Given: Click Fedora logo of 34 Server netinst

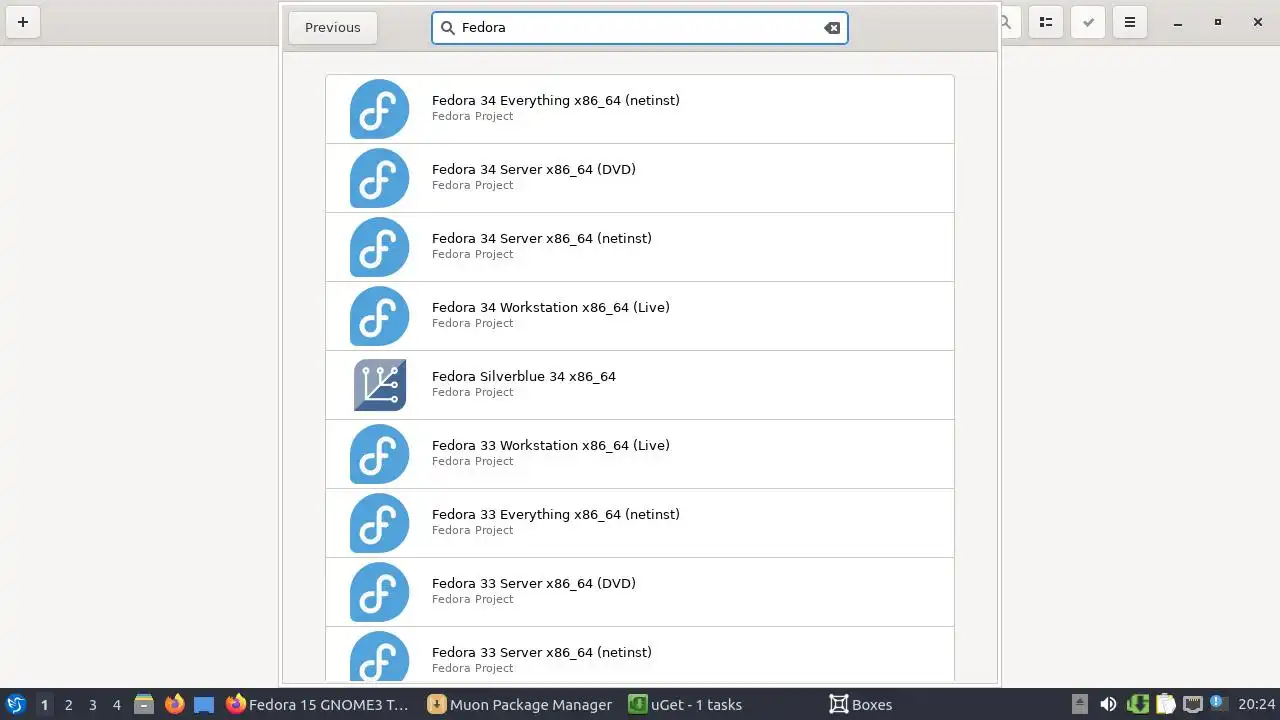Looking at the screenshot, I should (379, 247).
